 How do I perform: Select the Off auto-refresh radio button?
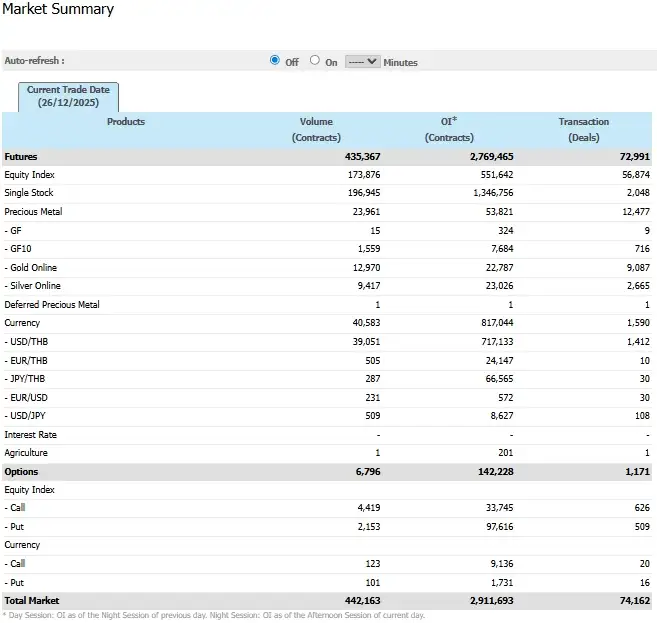click(x=275, y=61)
